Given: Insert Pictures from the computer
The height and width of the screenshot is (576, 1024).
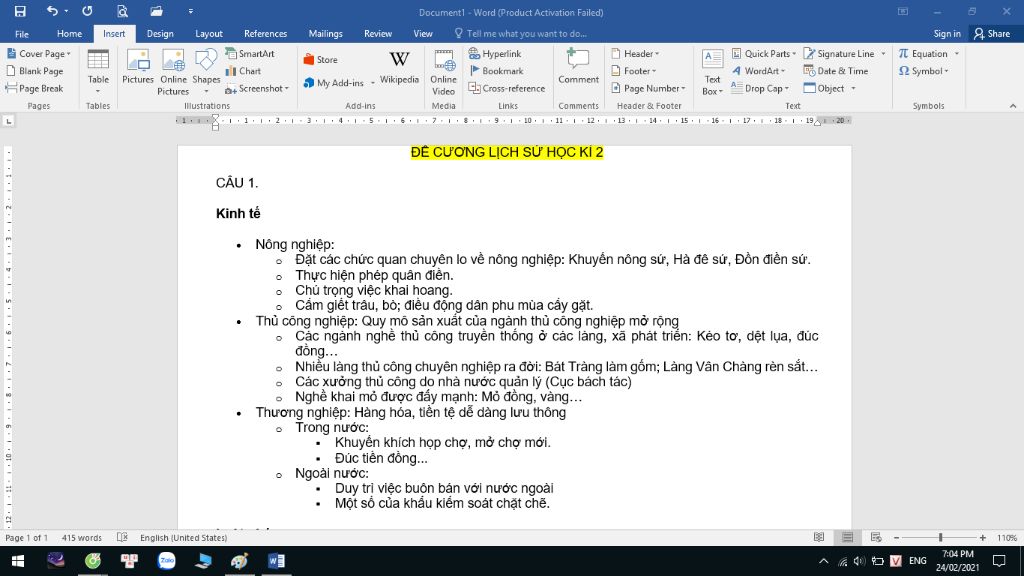Looking at the screenshot, I should pyautogui.click(x=138, y=67).
